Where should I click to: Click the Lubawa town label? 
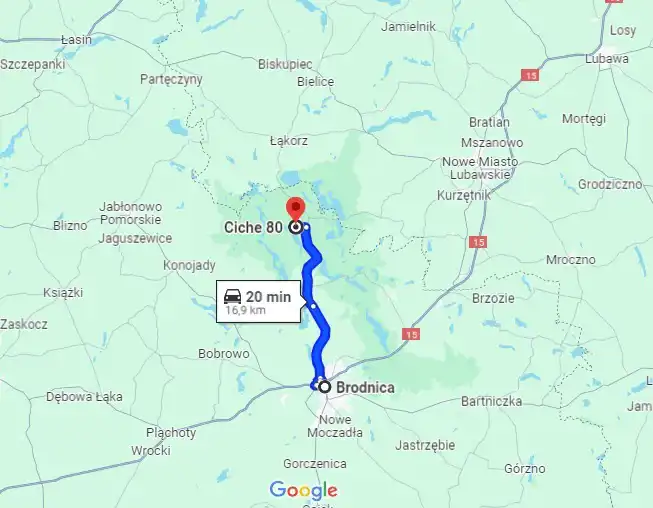click(606, 59)
